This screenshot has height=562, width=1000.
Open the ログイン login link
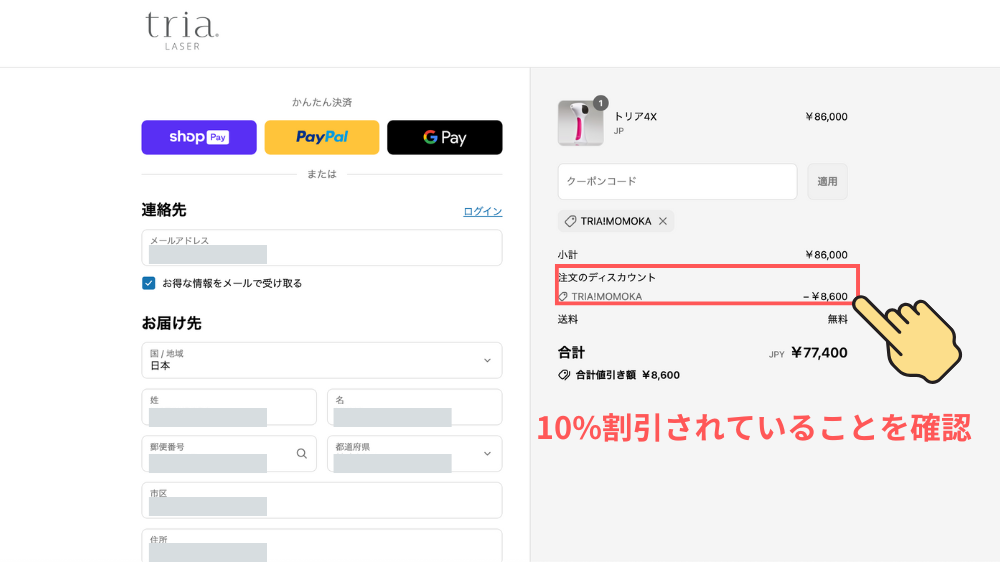coord(483,211)
